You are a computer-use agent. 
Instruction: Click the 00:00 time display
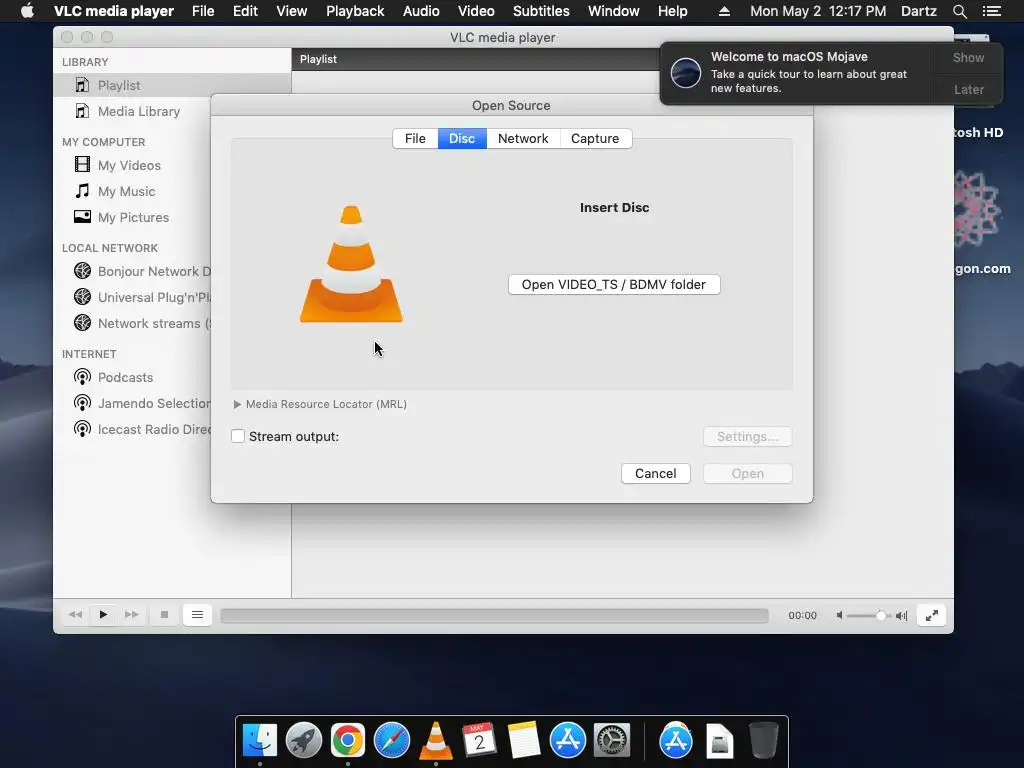(802, 616)
